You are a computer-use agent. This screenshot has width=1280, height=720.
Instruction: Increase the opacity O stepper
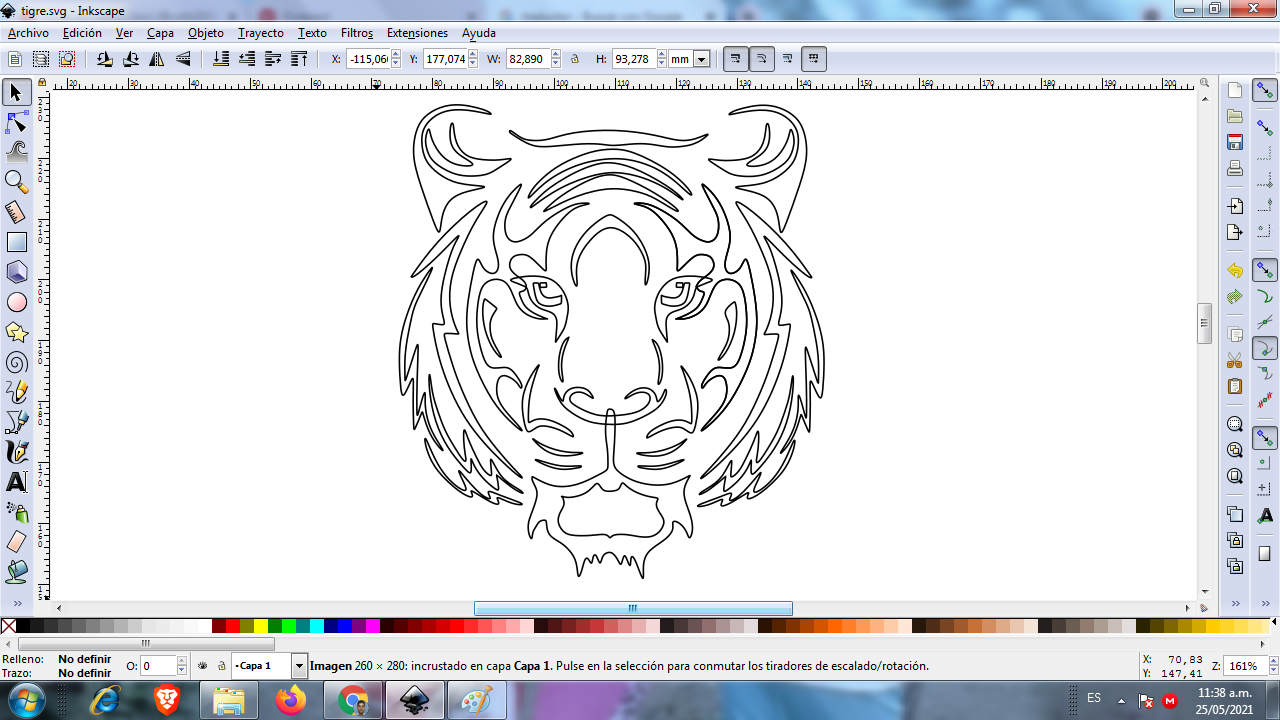[x=182, y=661]
